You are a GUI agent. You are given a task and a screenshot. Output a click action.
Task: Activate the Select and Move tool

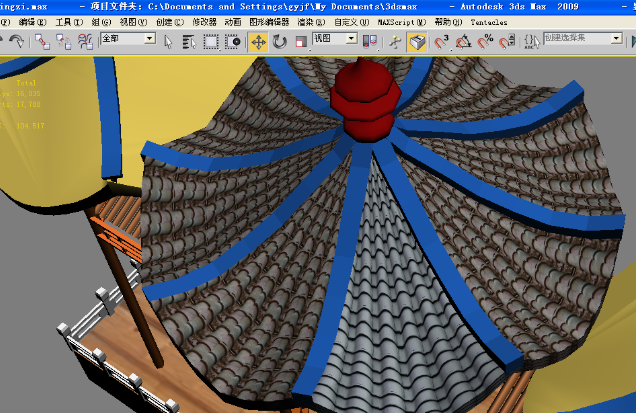pos(258,41)
